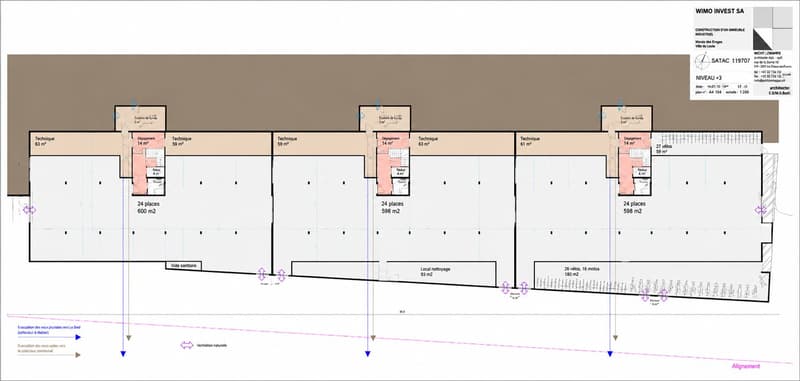Image resolution: width=800 pixels, height=381 pixels.
Task: Click the brown wastewater evacuation legend text
Action: [x=42, y=348]
